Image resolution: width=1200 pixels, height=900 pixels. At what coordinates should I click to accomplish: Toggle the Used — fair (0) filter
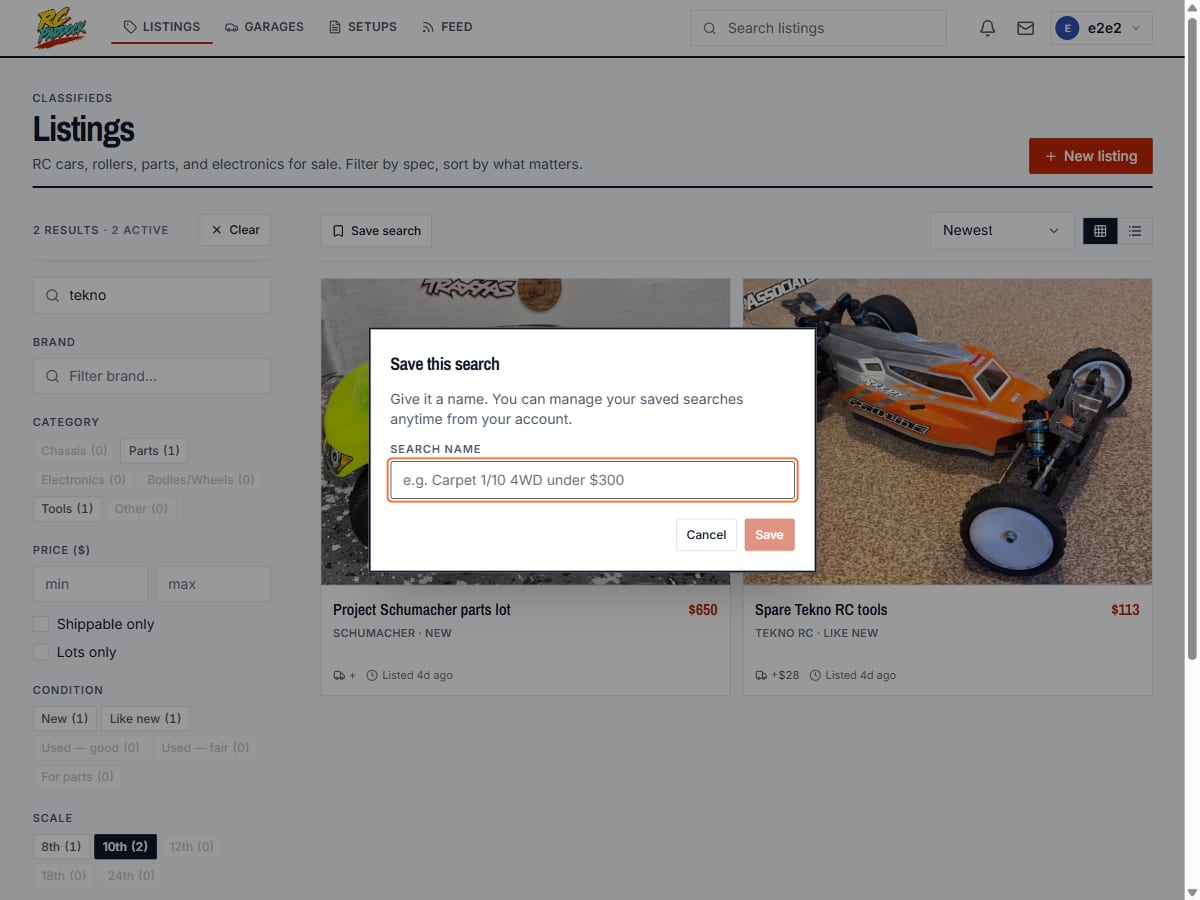click(205, 748)
